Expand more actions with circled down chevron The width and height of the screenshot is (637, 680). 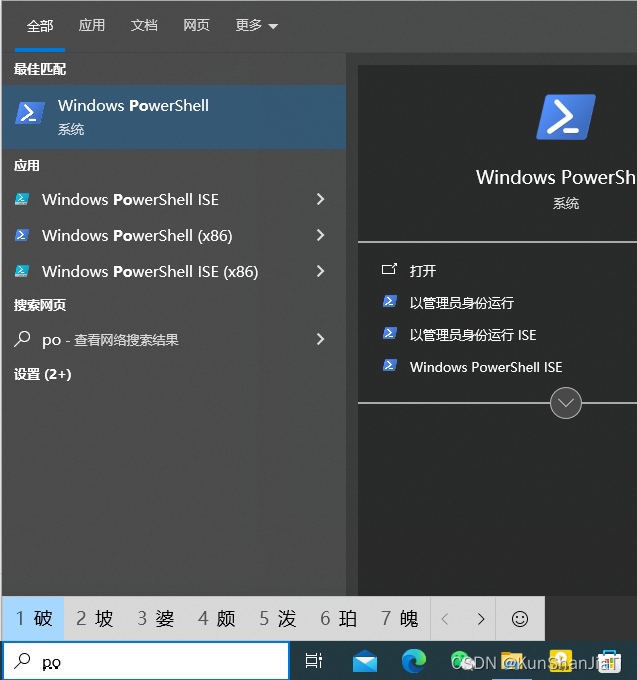(566, 403)
